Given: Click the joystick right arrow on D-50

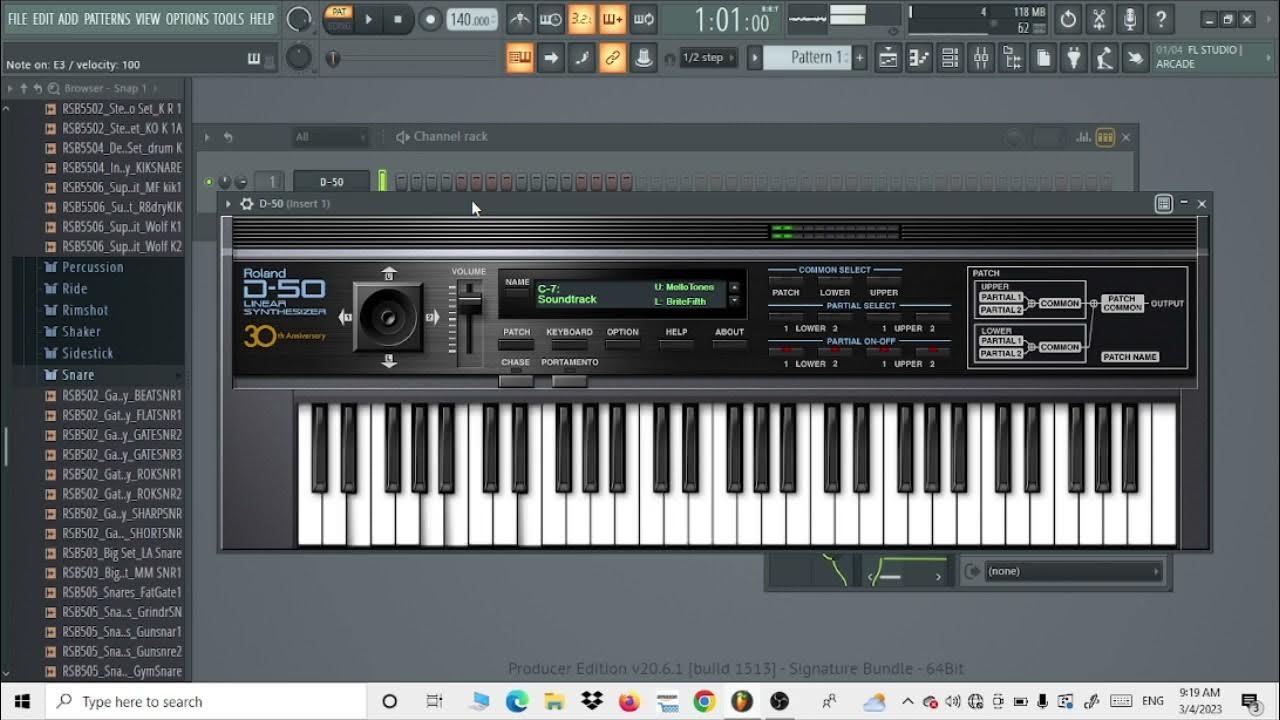Looking at the screenshot, I should pyautogui.click(x=432, y=317).
